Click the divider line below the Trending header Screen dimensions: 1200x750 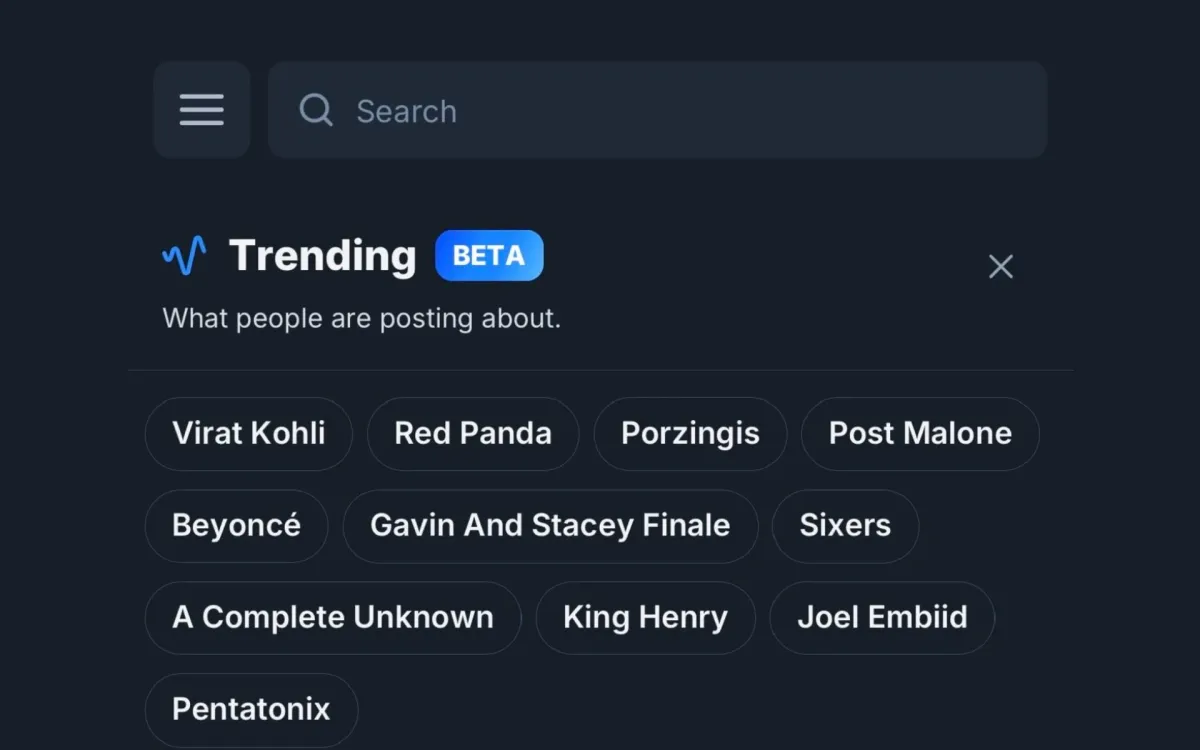coord(600,369)
